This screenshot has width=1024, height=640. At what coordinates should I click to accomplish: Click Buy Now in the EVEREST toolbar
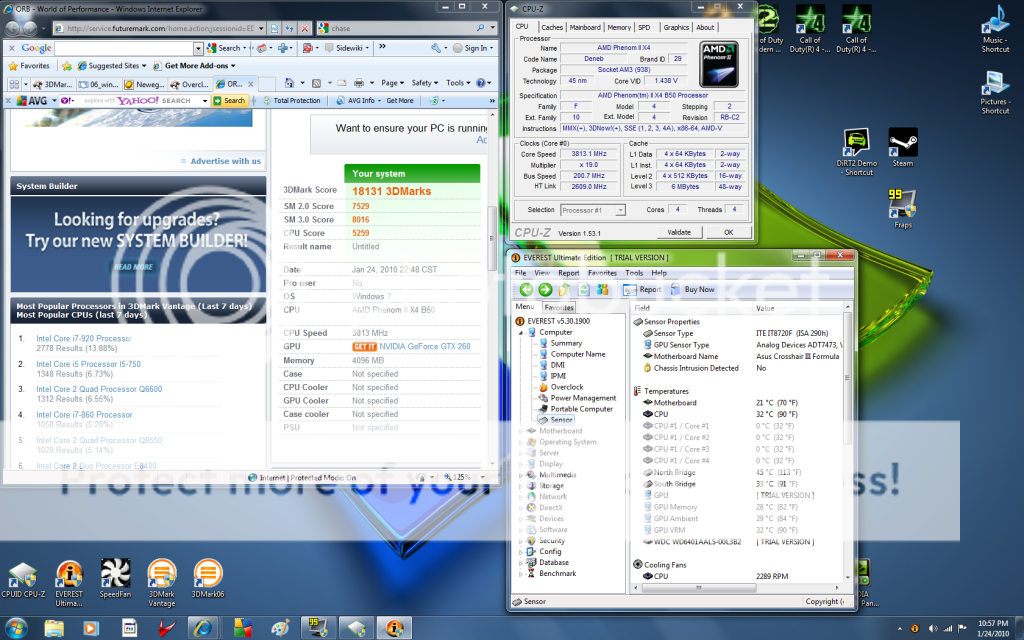(x=692, y=289)
